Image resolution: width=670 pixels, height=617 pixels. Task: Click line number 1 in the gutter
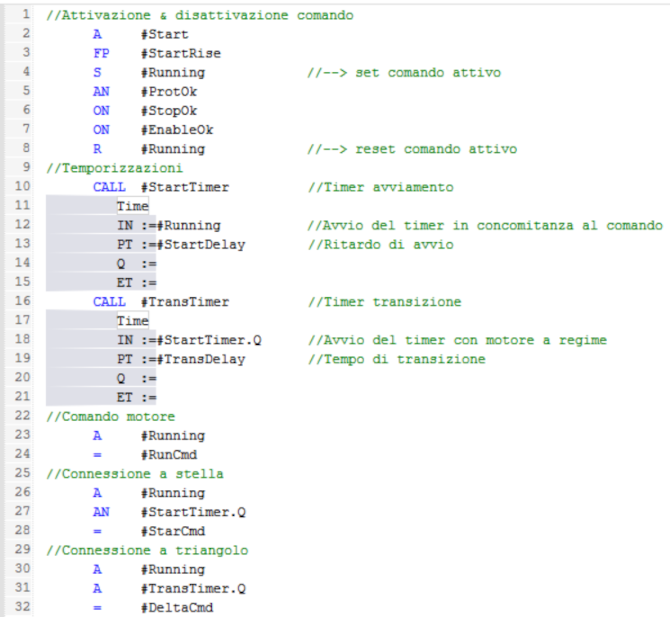[x=26, y=15]
